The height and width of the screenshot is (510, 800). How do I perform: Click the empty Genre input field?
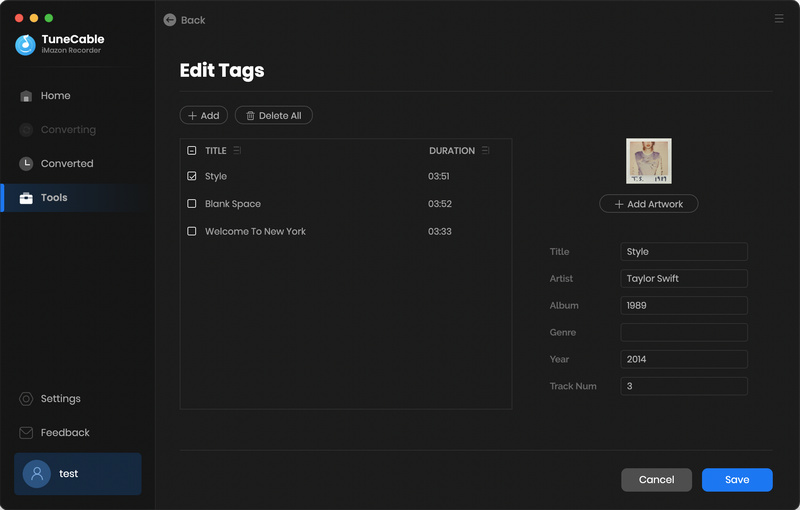(684, 333)
